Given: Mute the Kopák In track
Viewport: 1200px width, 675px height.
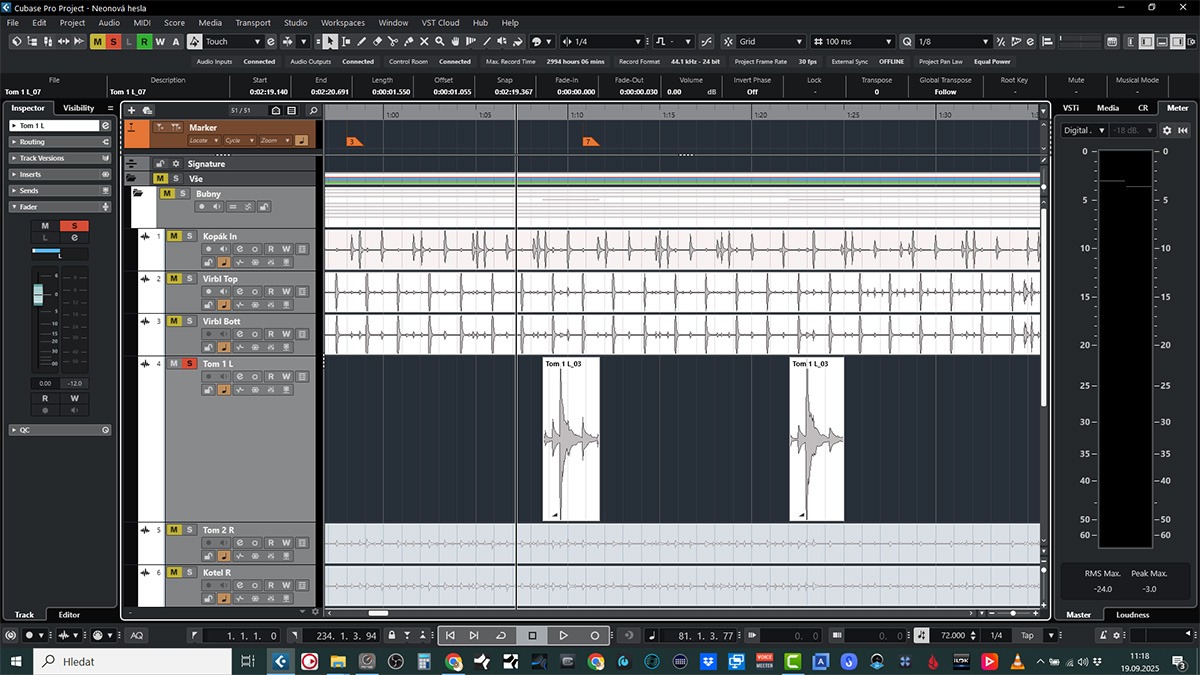Looking at the screenshot, I should pyautogui.click(x=174, y=236).
